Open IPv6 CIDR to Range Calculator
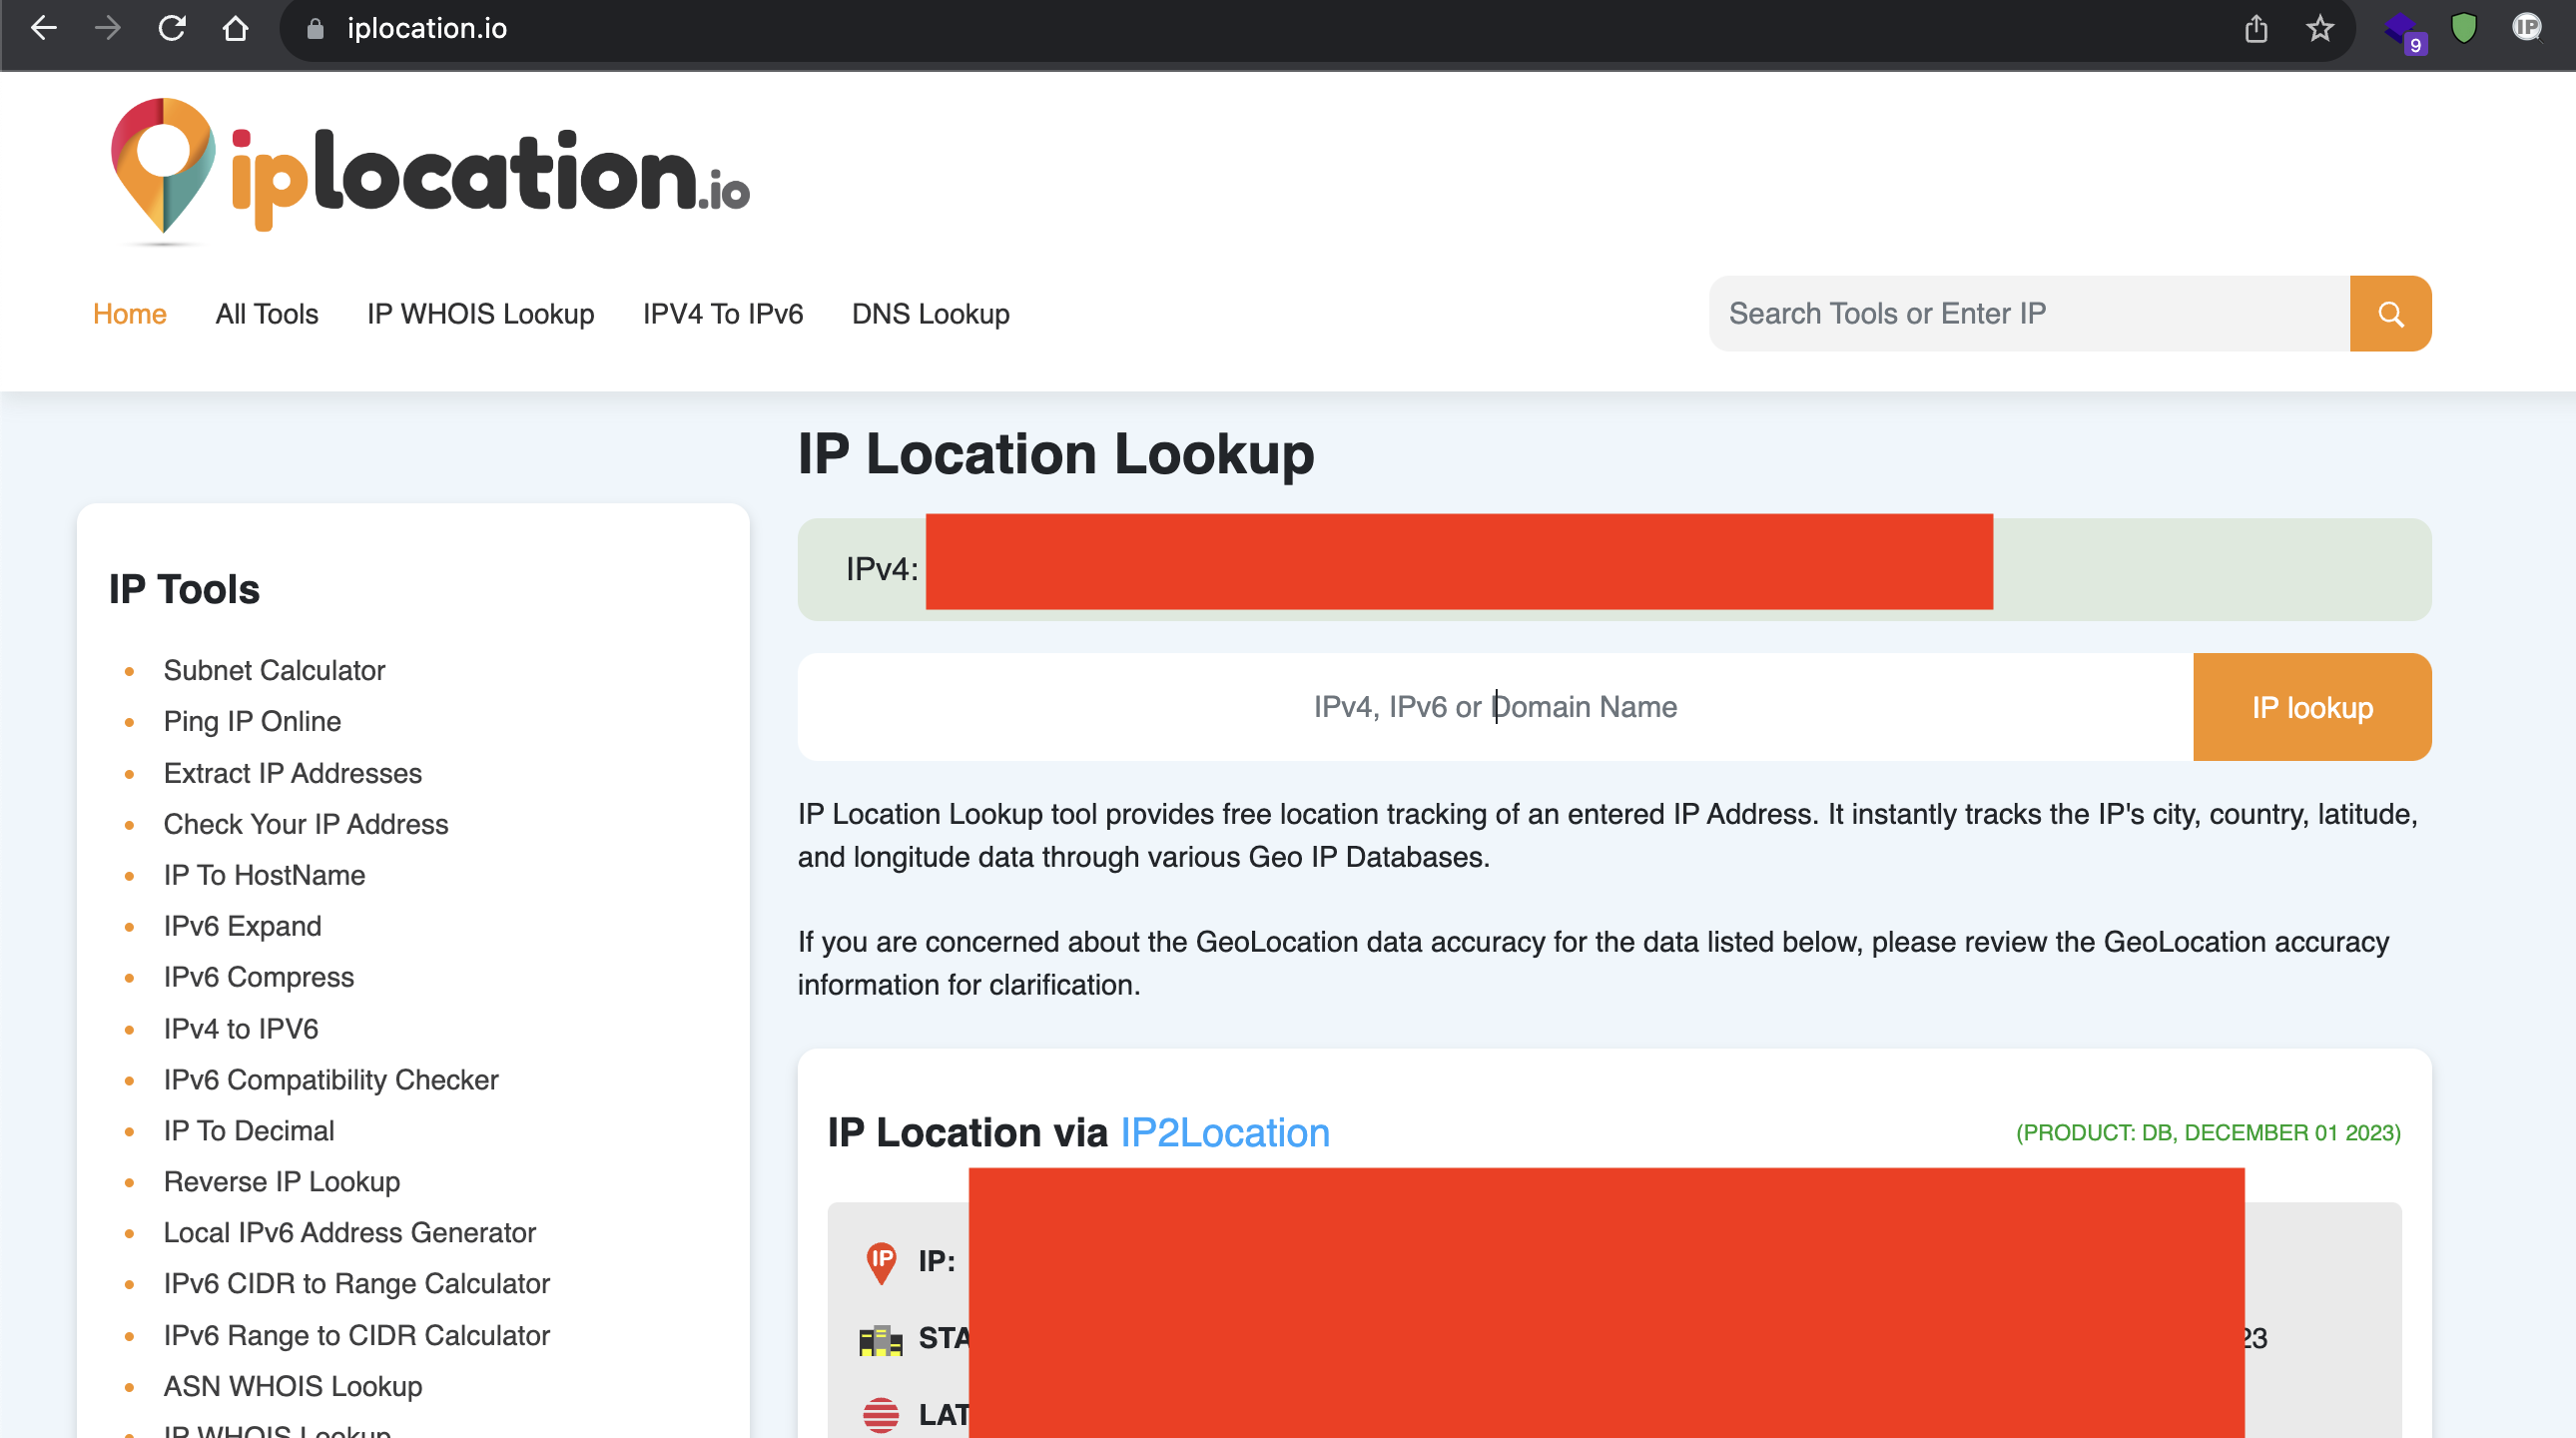Image resolution: width=2576 pixels, height=1438 pixels. pos(357,1284)
